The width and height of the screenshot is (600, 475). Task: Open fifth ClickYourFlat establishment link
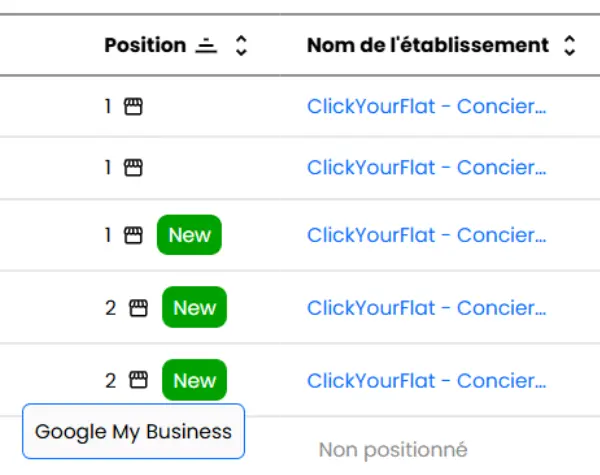(x=427, y=380)
